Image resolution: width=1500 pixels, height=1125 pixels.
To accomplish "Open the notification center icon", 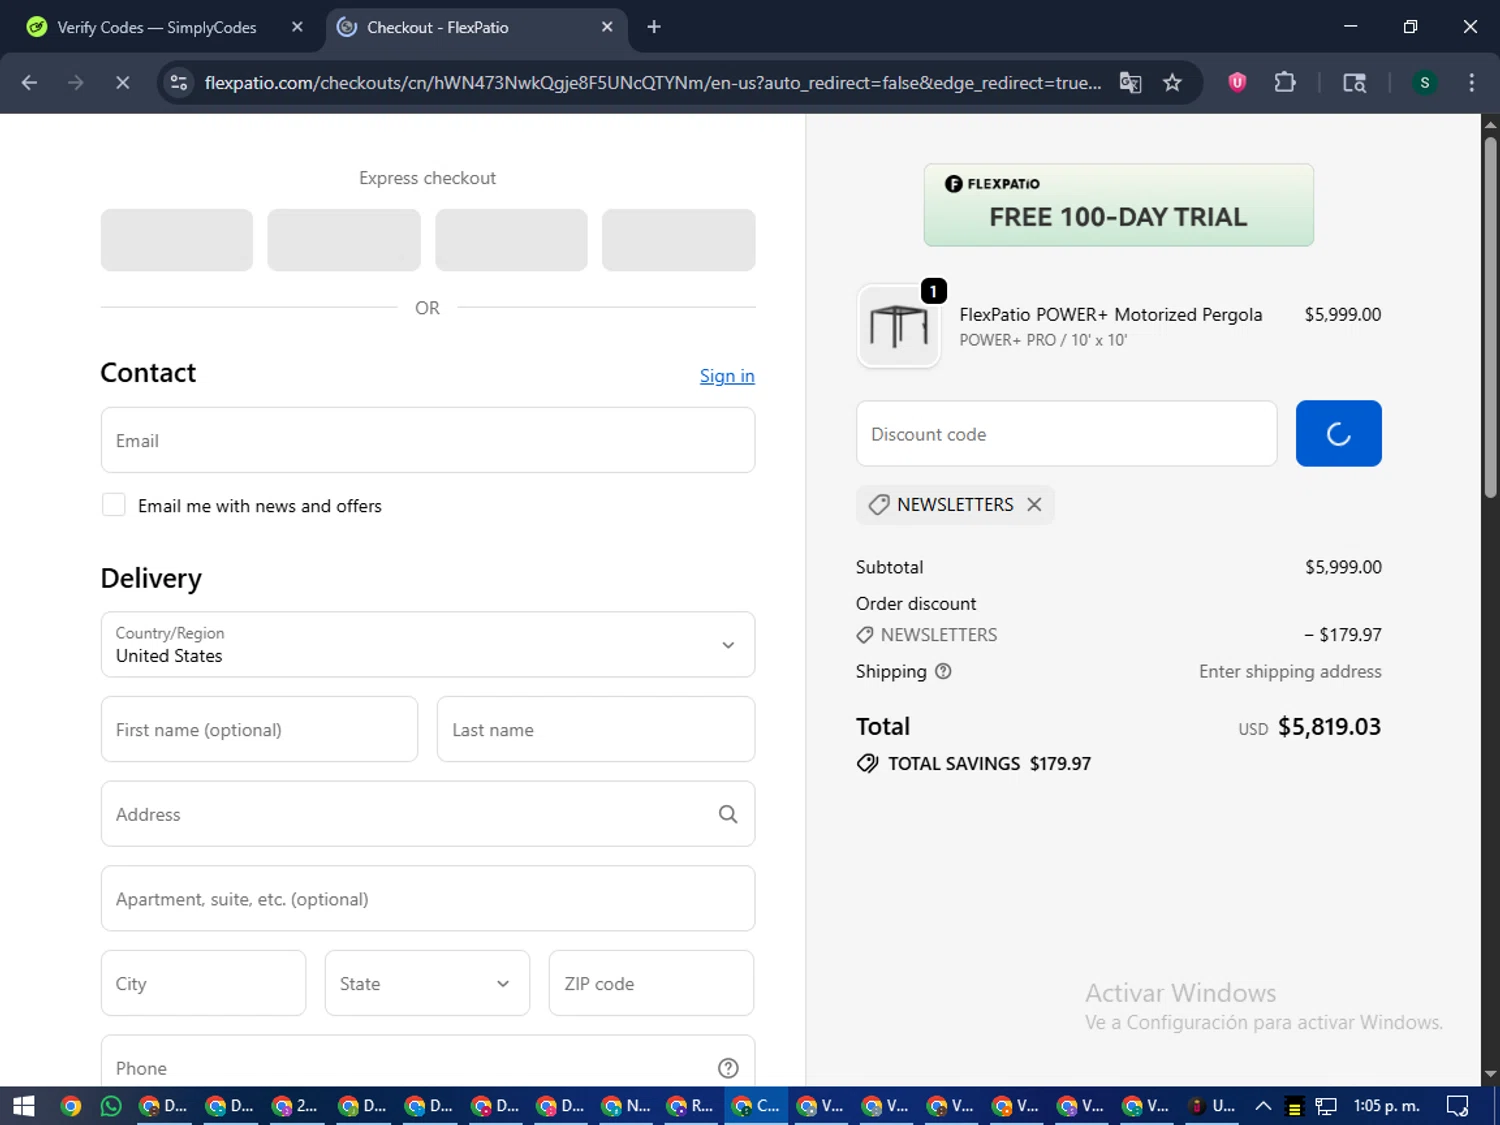I will 1458,1106.
